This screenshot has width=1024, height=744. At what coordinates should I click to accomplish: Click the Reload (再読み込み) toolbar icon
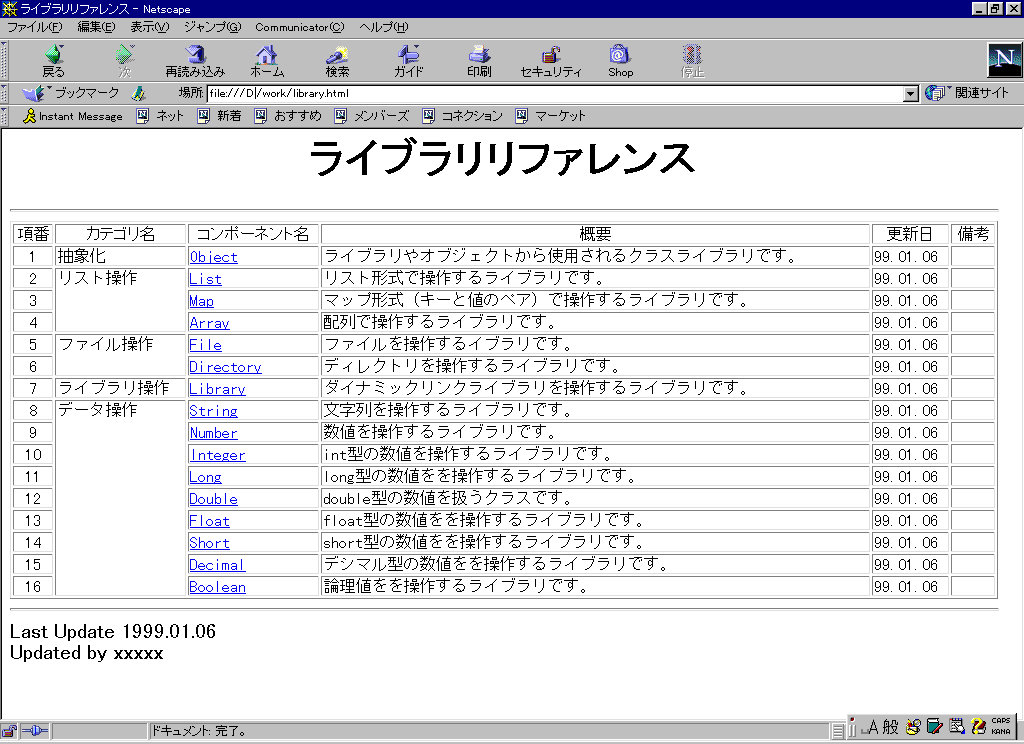[x=195, y=59]
